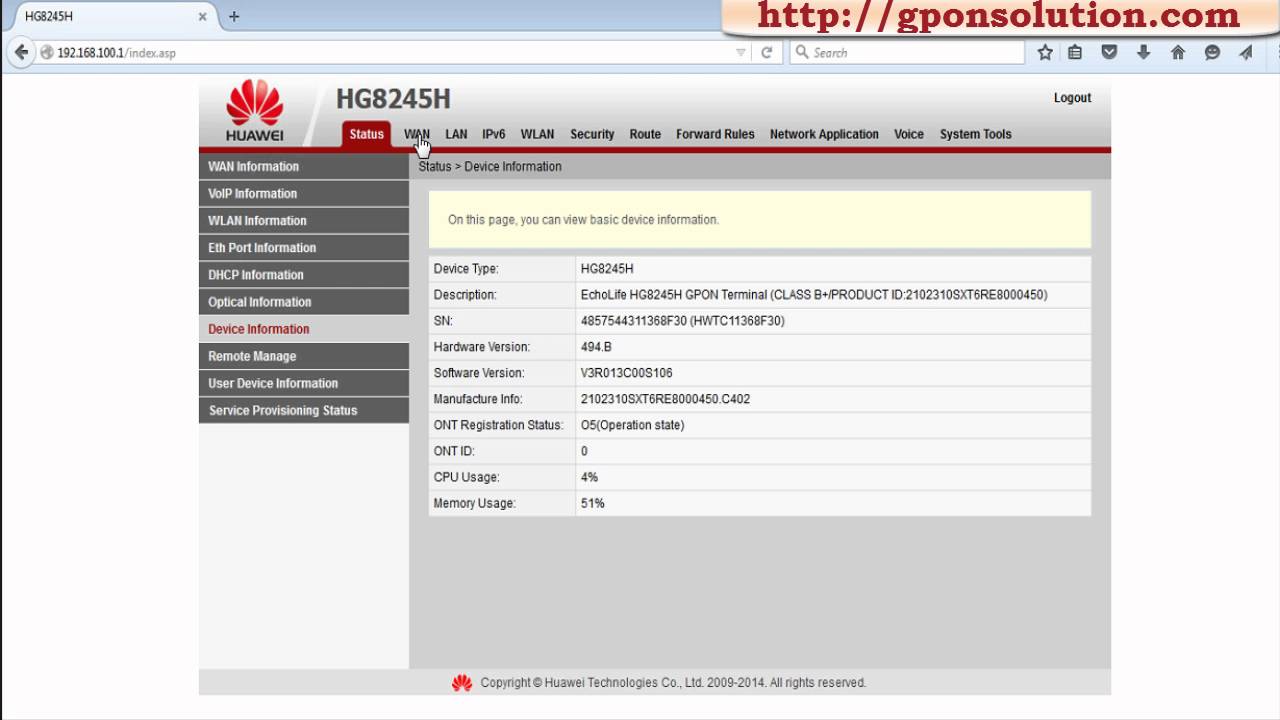Open Eth Port Information in the sidebar

304,248
